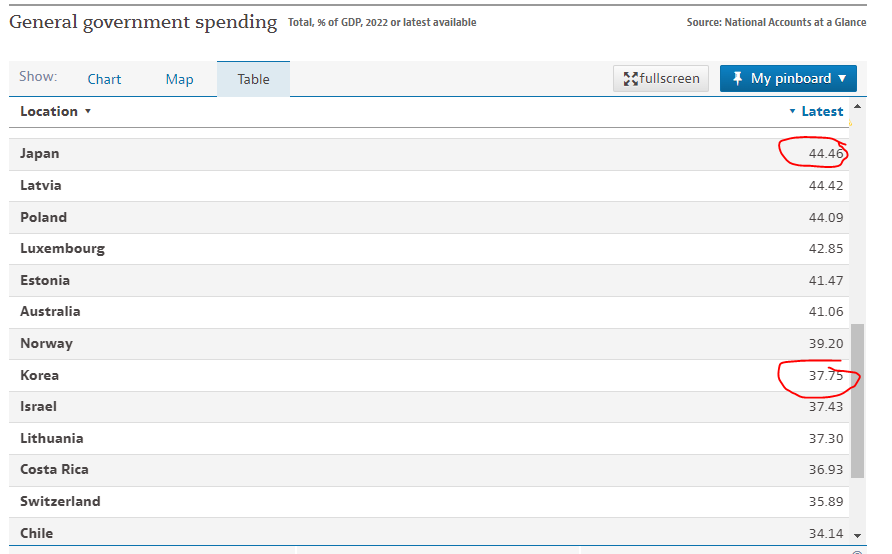Select the Chile row label

(36, 534)
